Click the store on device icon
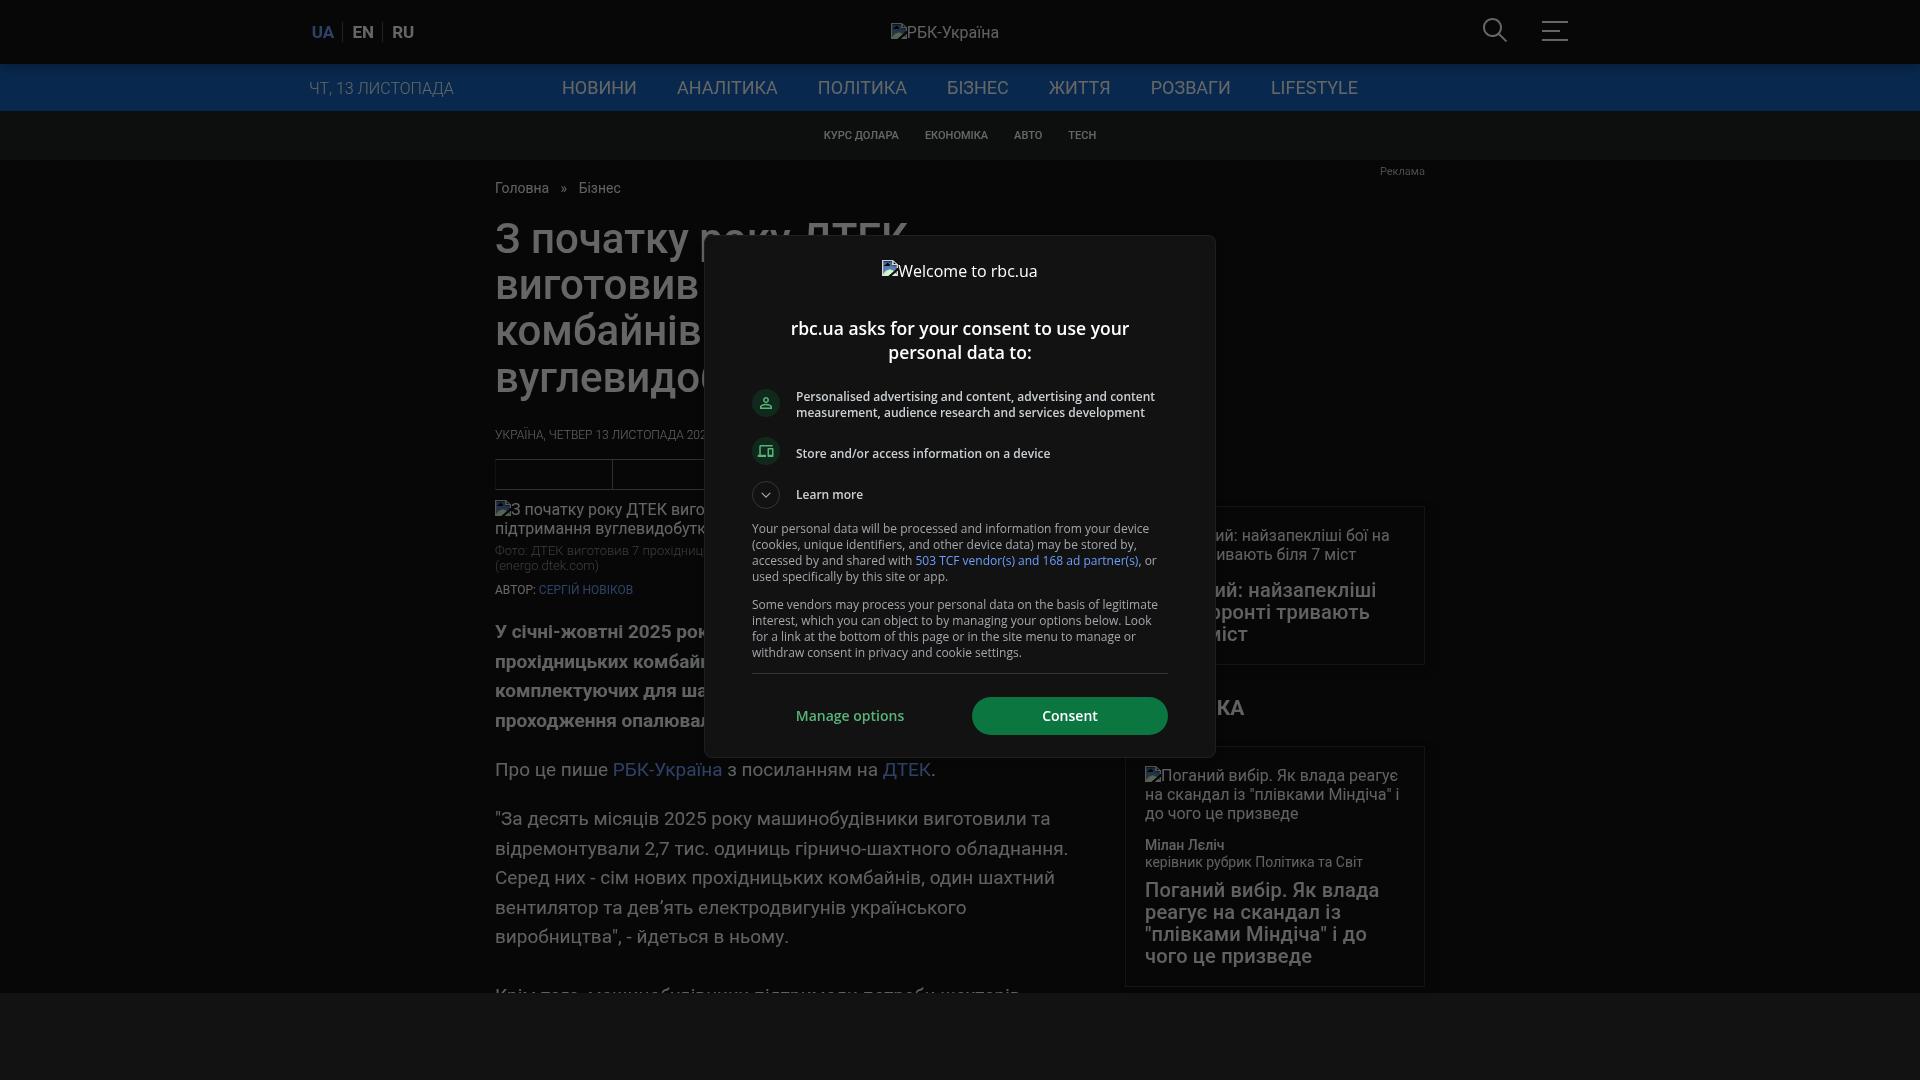 click(766, 452)
